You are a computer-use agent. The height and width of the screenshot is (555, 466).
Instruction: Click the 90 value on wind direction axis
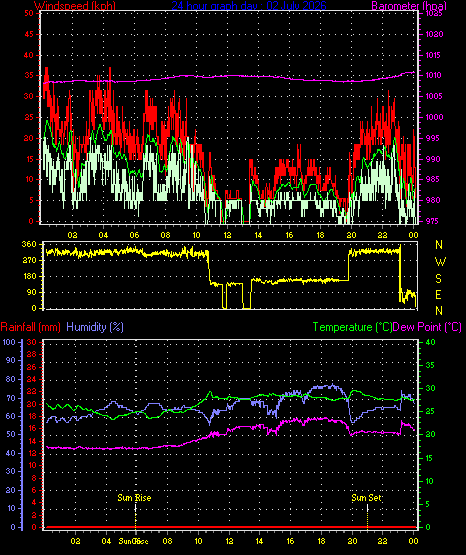(x=31, y=292)
